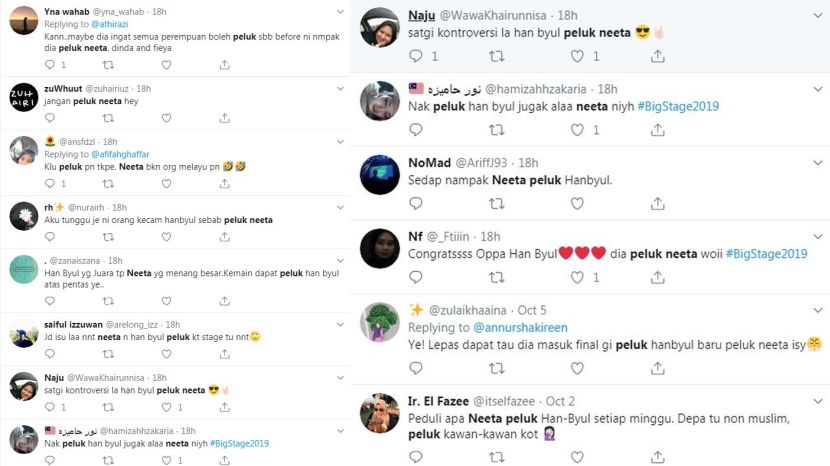830x466 pixels.
Task: Retweet @zanaiszana's Han Byul Juara tweet
Action: tap(108, 301)
